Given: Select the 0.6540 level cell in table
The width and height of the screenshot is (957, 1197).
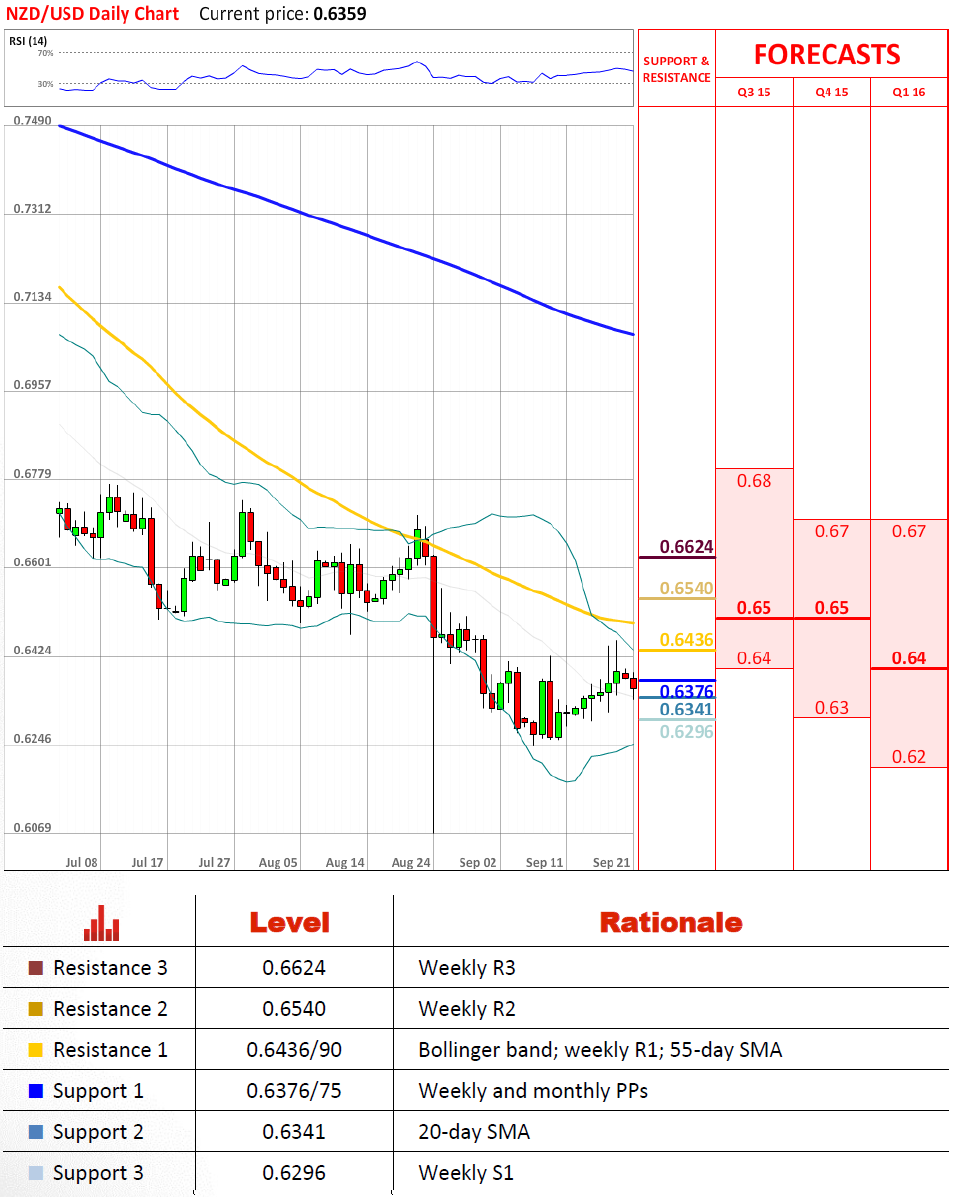Looking at the screenshot, I should (x=294, y=1009).
